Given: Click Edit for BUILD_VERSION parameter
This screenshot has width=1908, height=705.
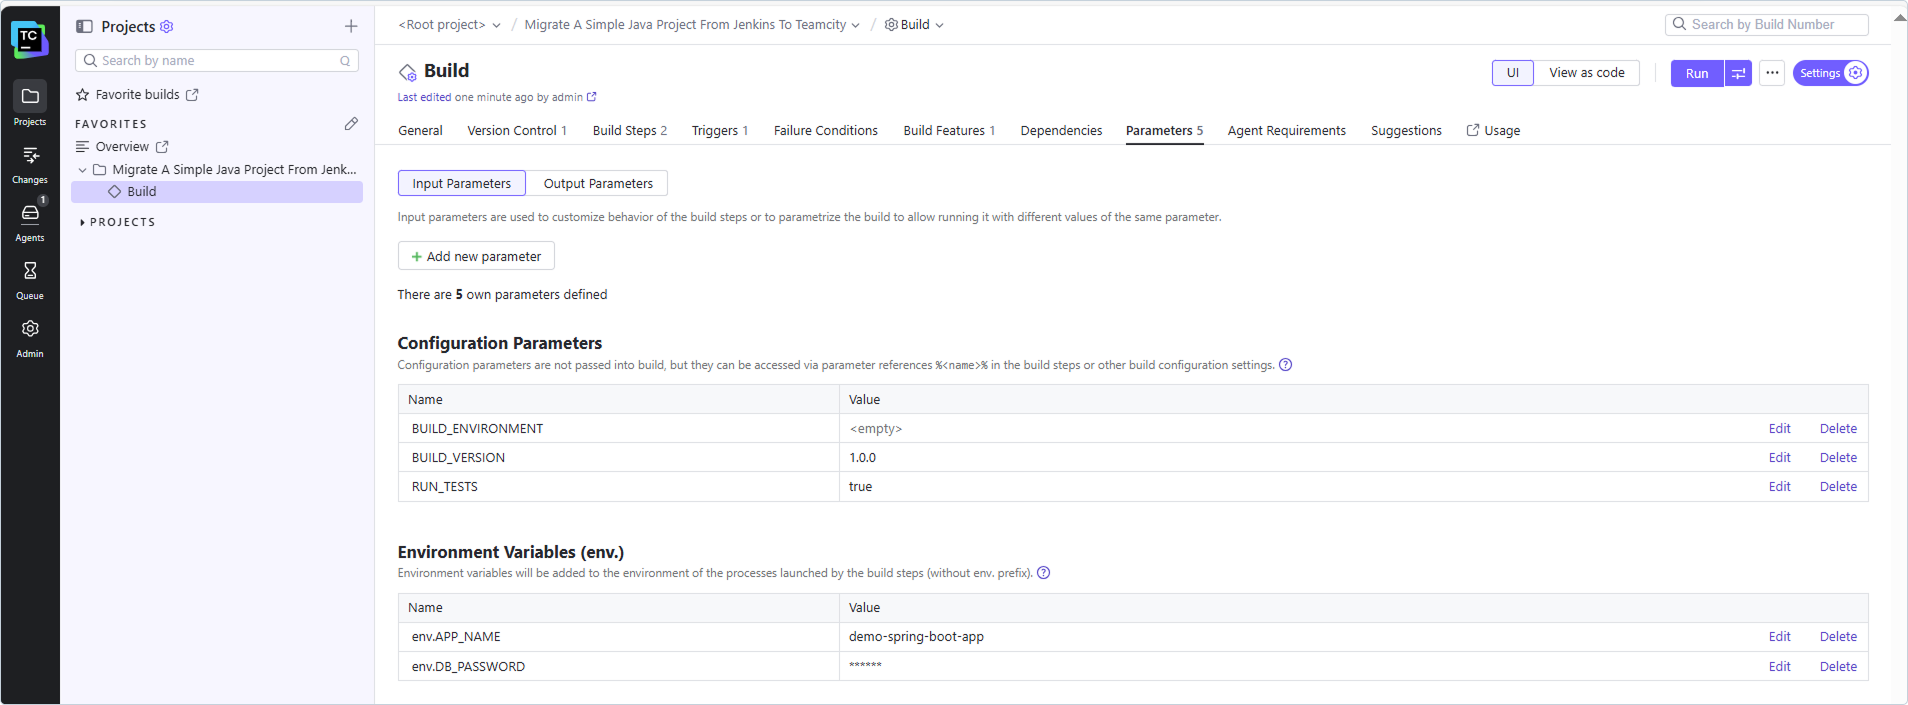Looking at the screenshot, I should coord(1779,458).
